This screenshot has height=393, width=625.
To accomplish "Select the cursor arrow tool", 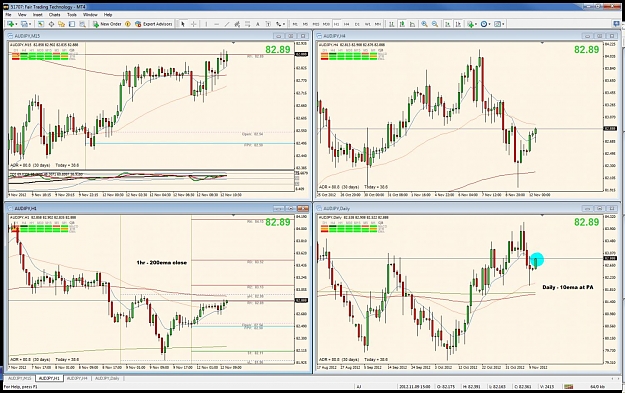I will pos(183,24).
